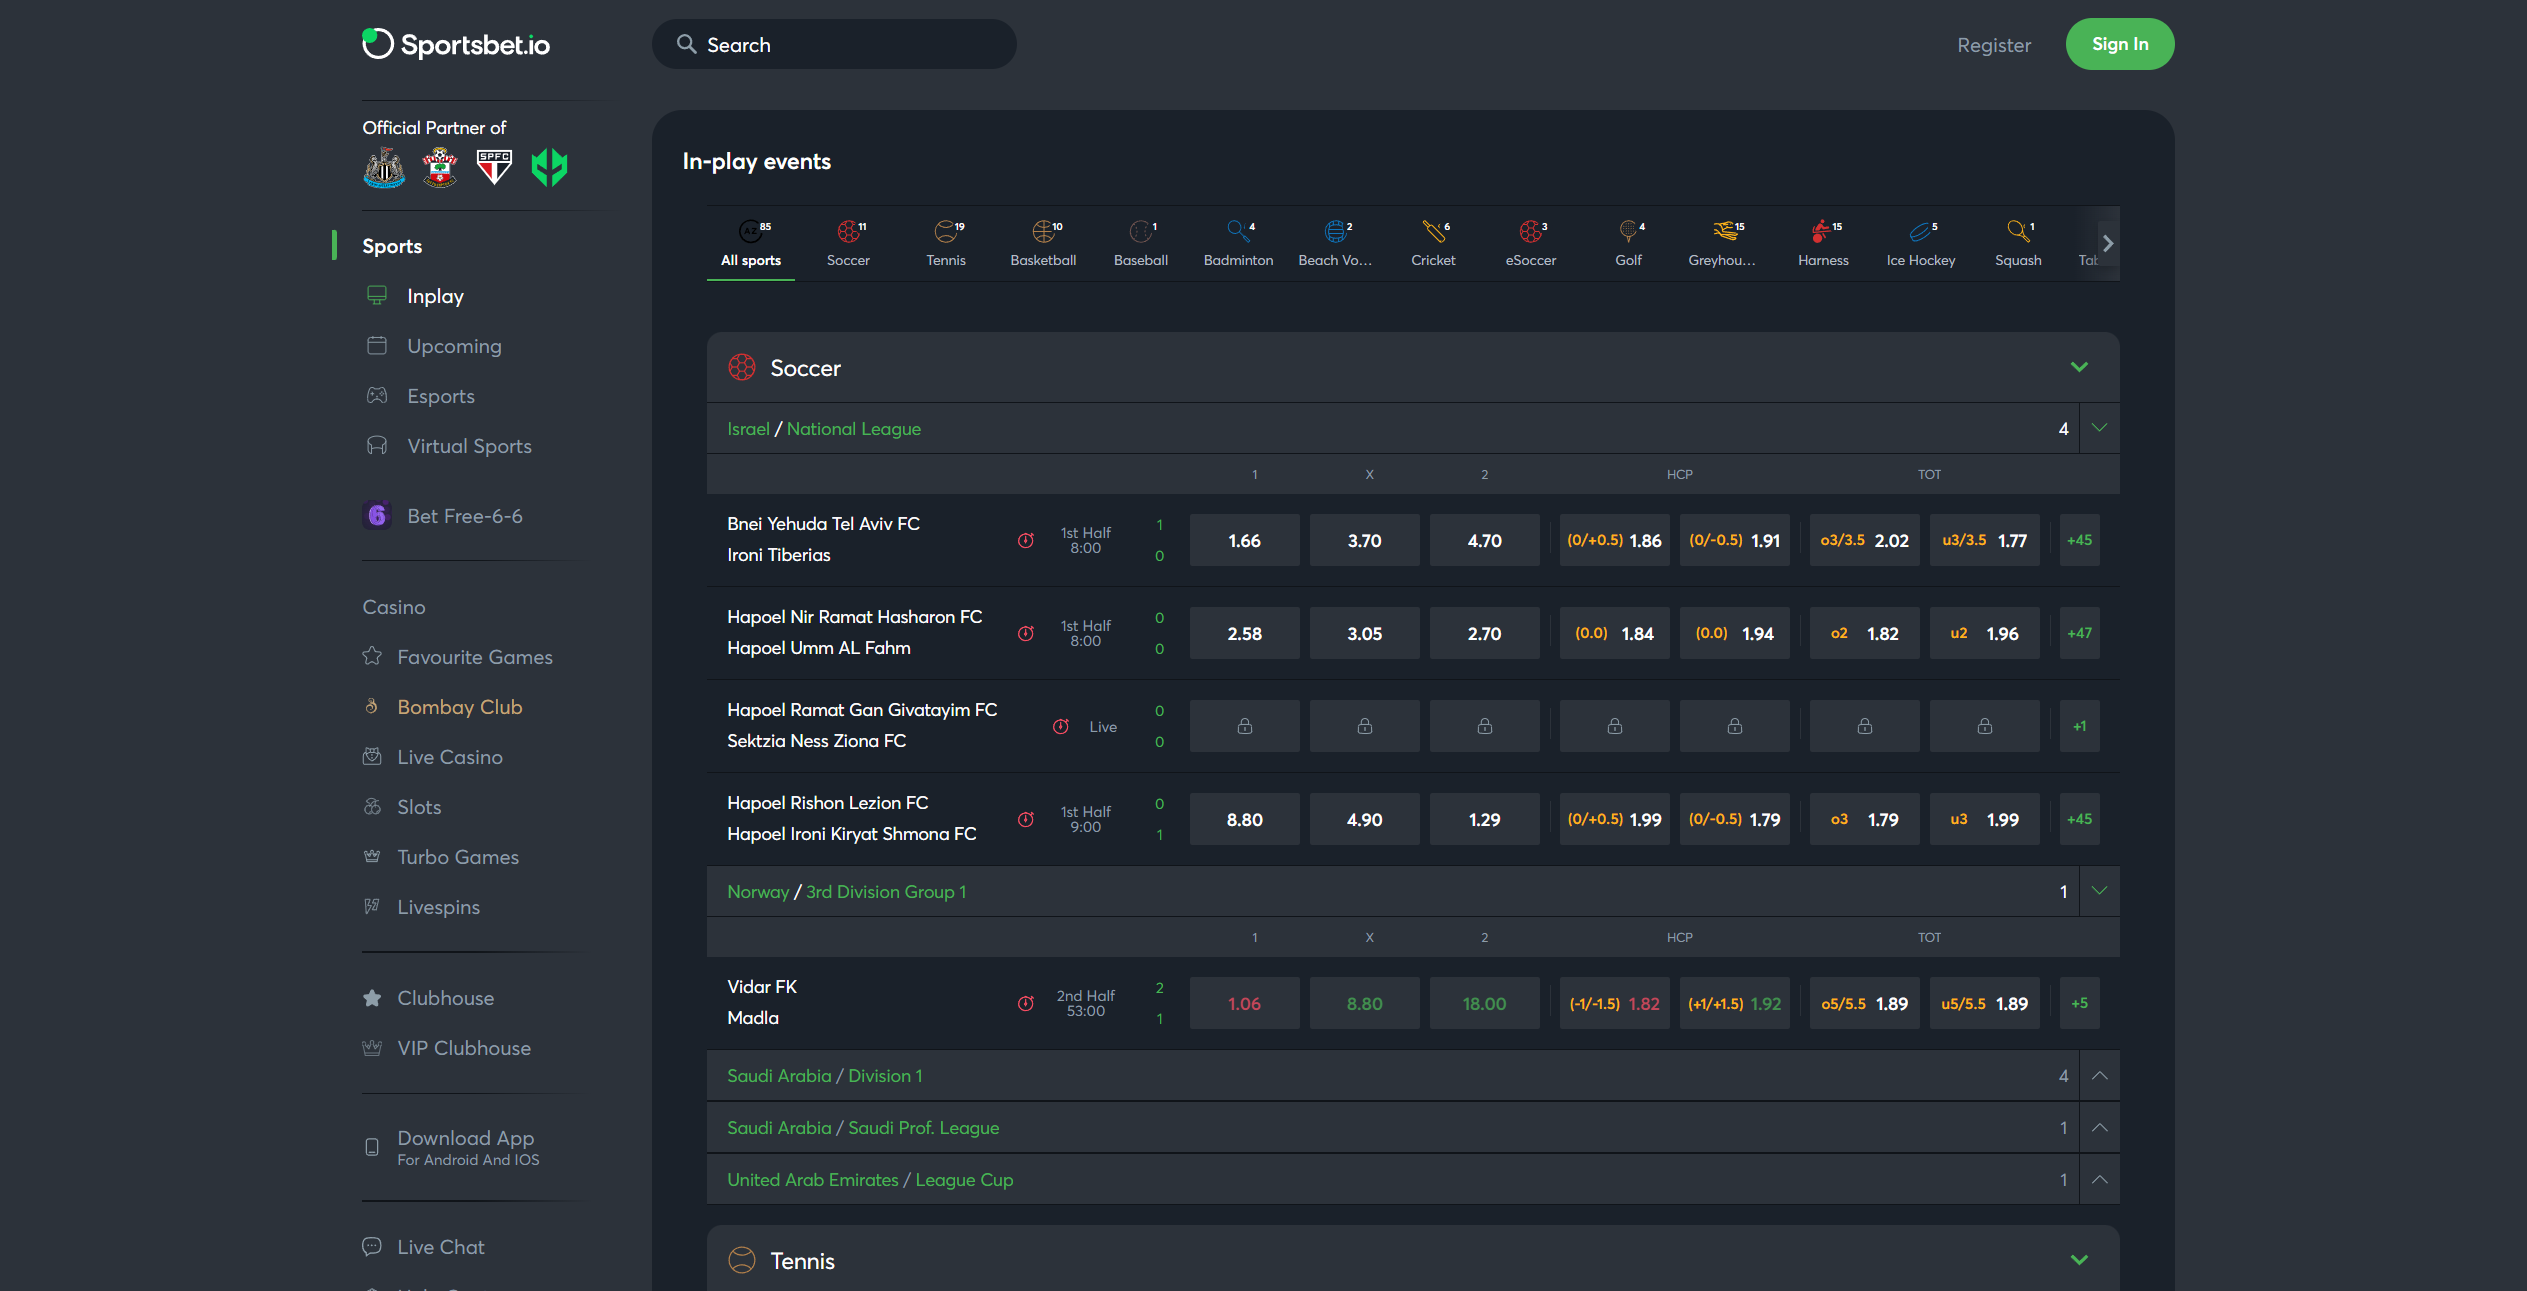This screenshot has width=2527, height=1291.
Task: Click locked home odds for Hapoel Ramat Gan
Action: pos(1245,726)
